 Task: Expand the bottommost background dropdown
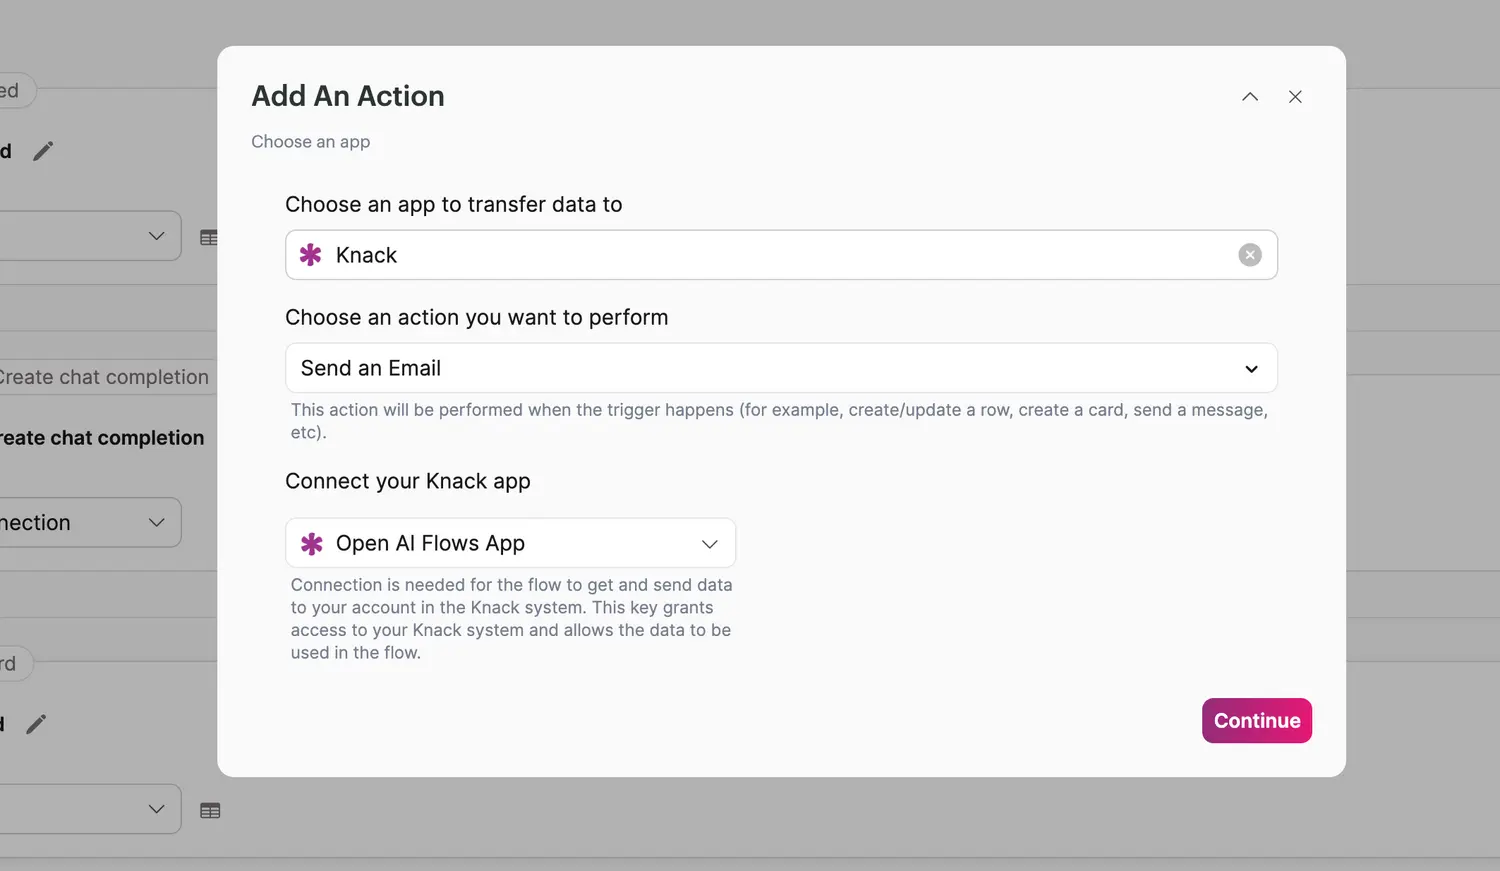click(x=156, y=809)
